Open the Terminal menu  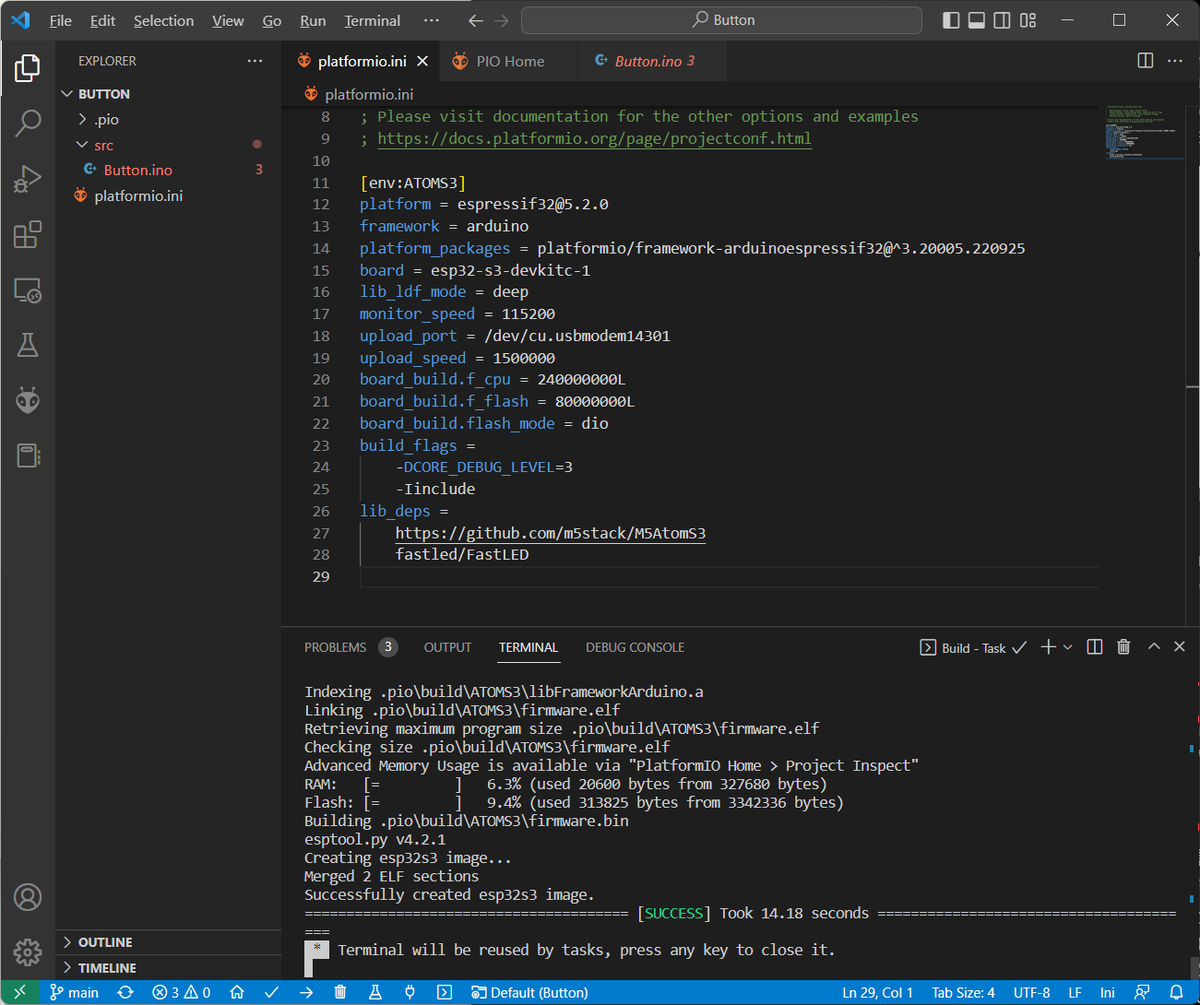click(x=372, y=20)
